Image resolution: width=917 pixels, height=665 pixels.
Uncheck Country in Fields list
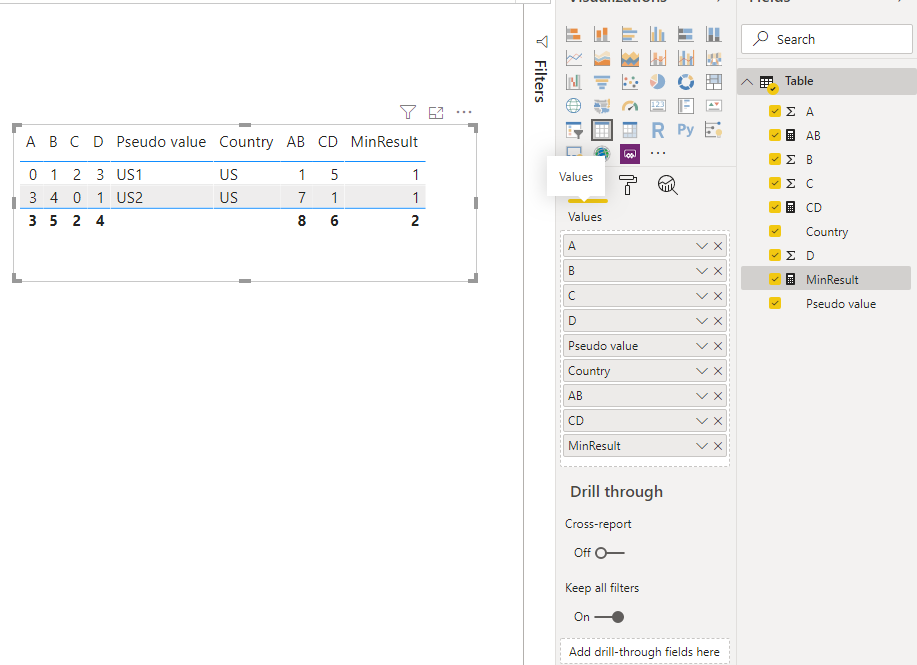[775, 231]
